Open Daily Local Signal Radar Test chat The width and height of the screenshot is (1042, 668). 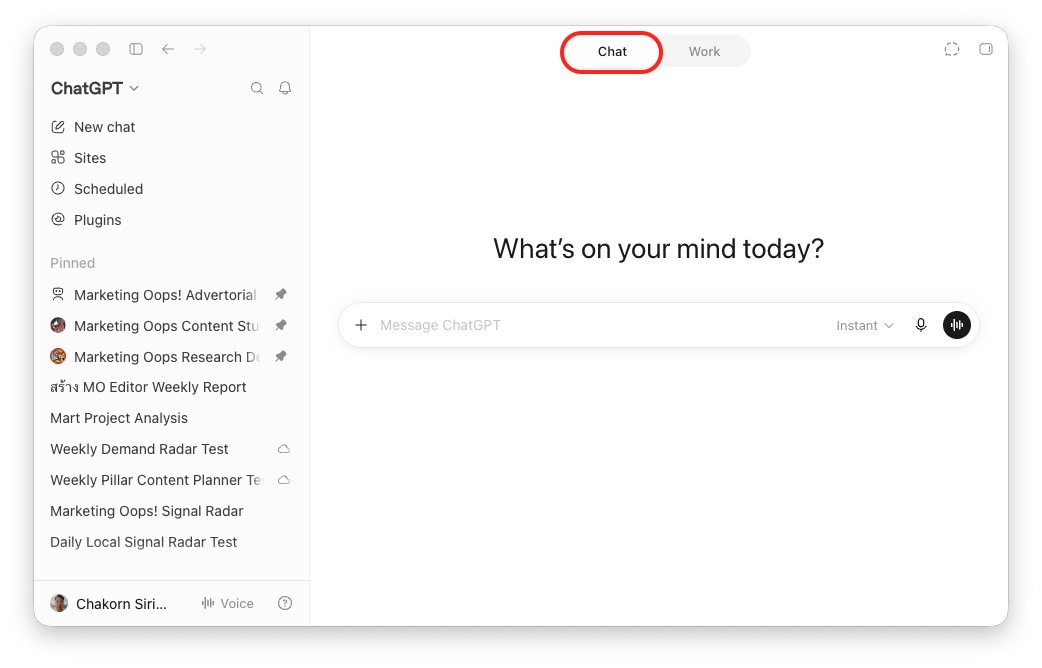(x=144, y=542)
